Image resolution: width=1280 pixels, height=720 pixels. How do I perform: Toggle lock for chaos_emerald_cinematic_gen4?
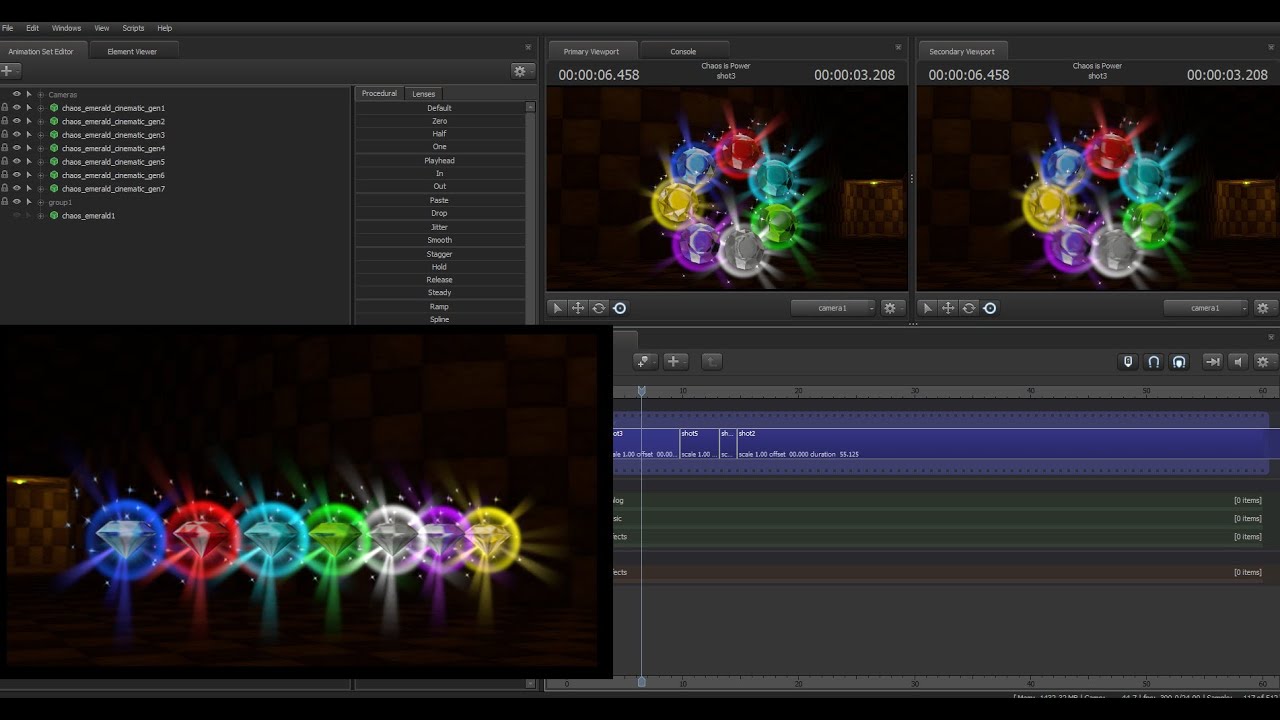coord(4,148)
